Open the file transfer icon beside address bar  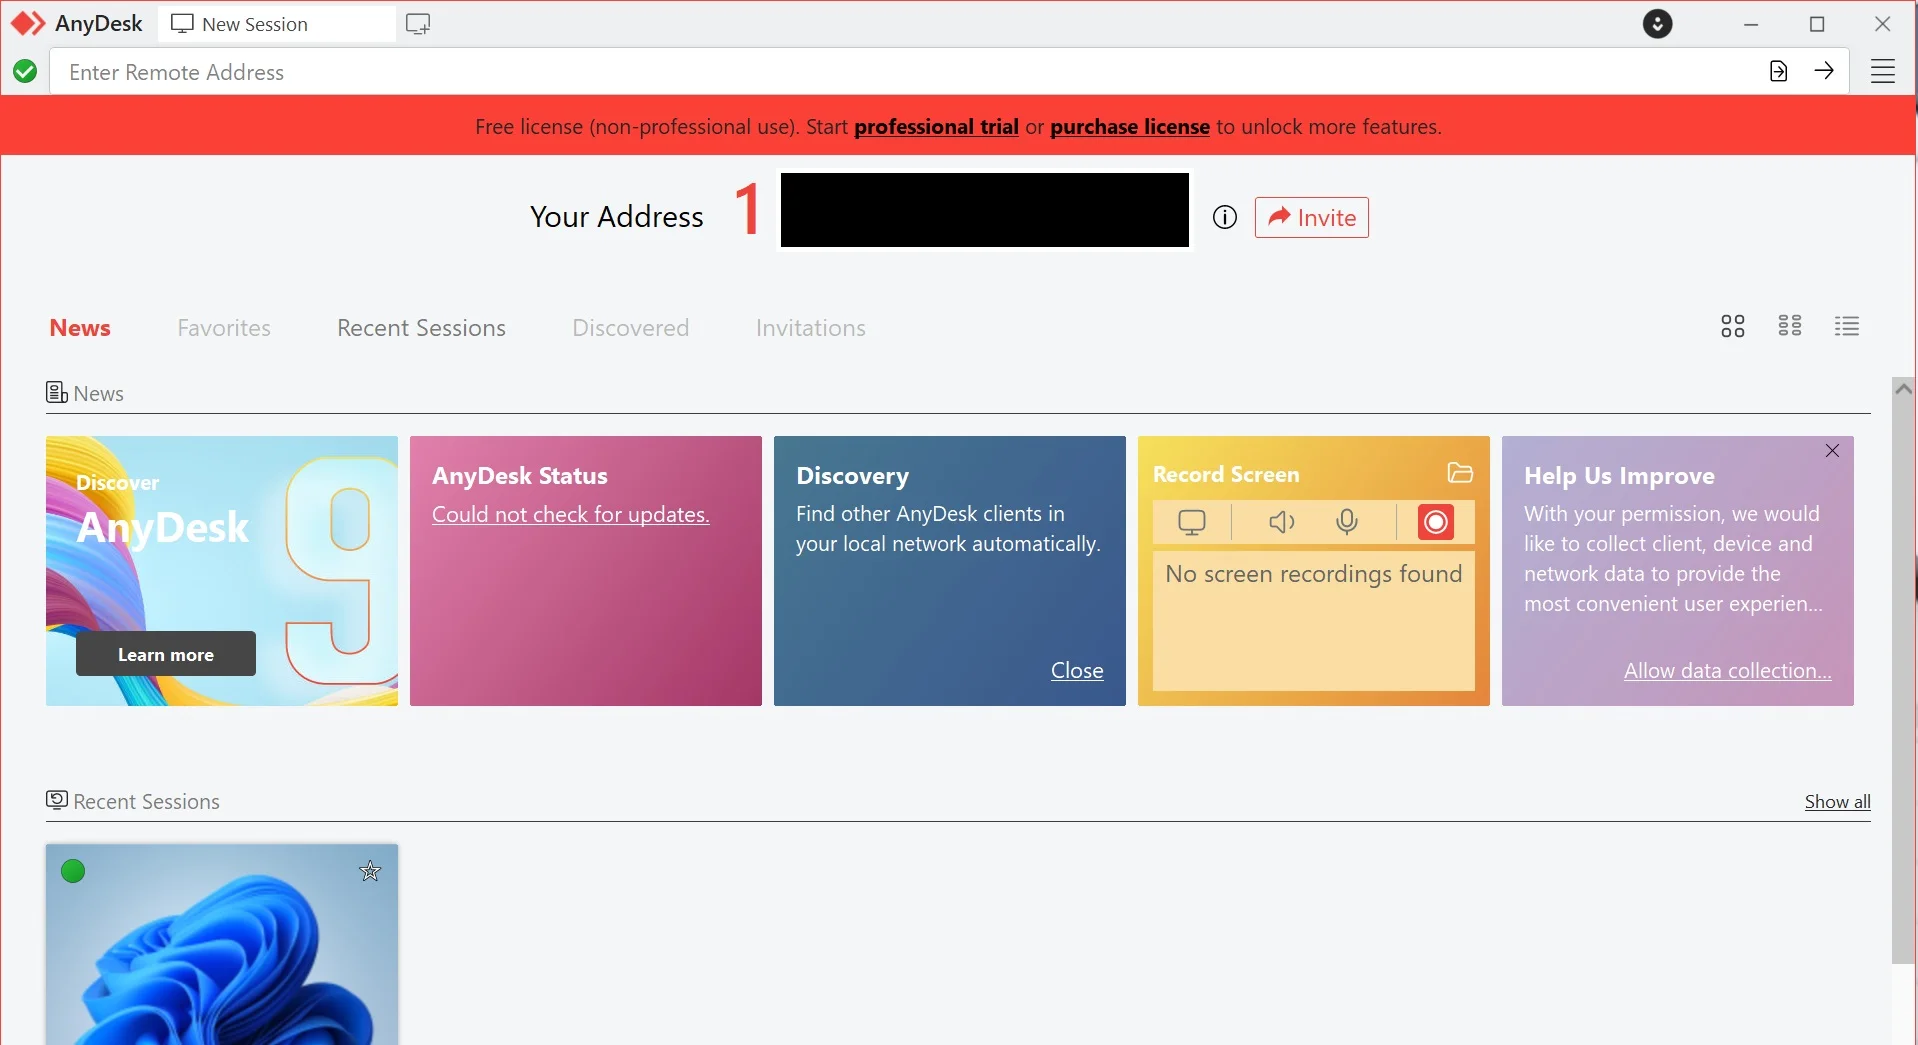[1778, 71]
